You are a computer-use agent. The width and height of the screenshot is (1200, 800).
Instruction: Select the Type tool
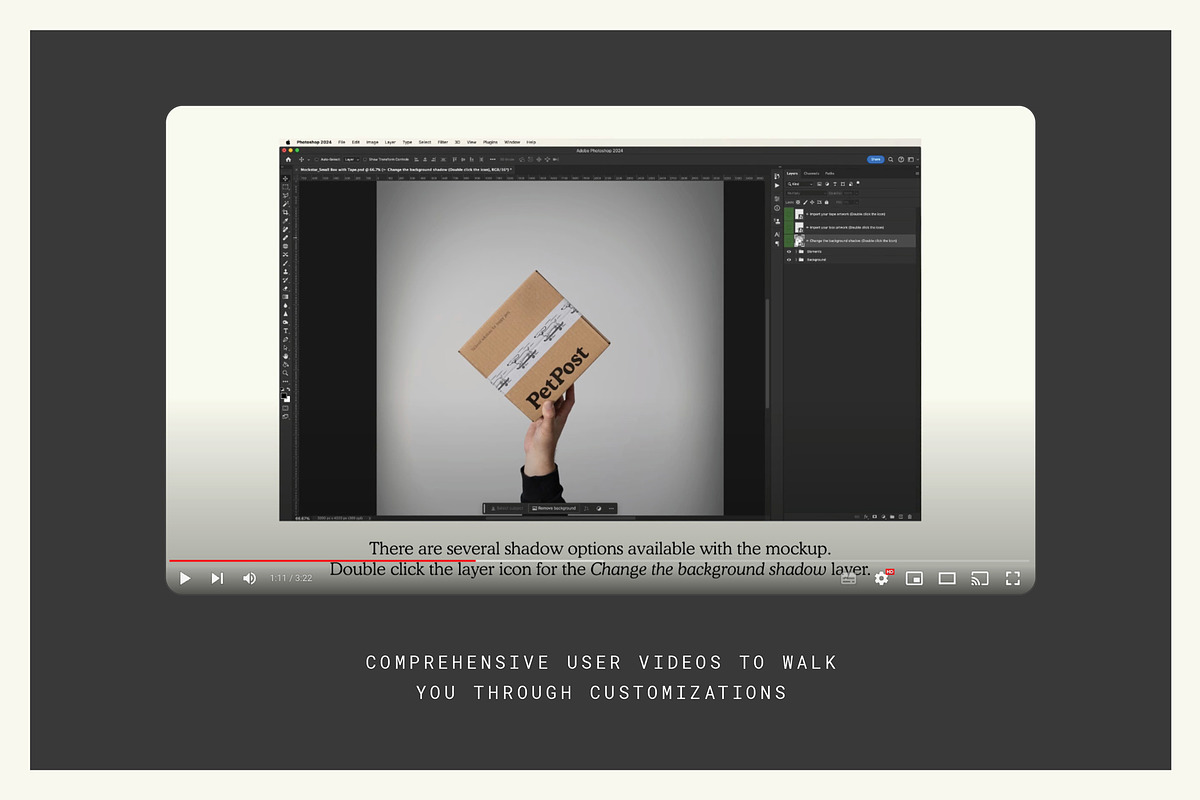click(x=285, y=331)
